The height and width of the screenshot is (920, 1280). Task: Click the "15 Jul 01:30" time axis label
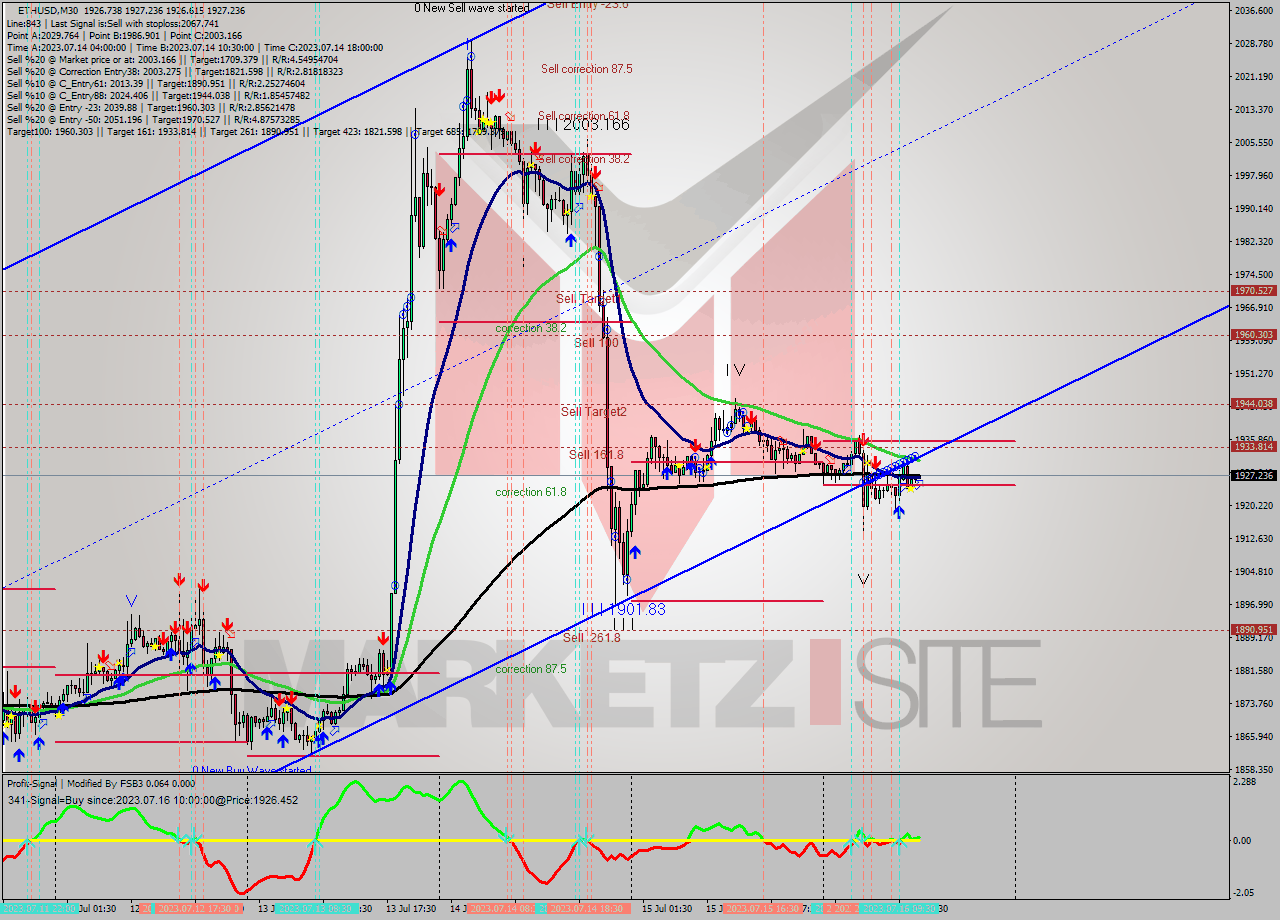(x=665, y=909)
